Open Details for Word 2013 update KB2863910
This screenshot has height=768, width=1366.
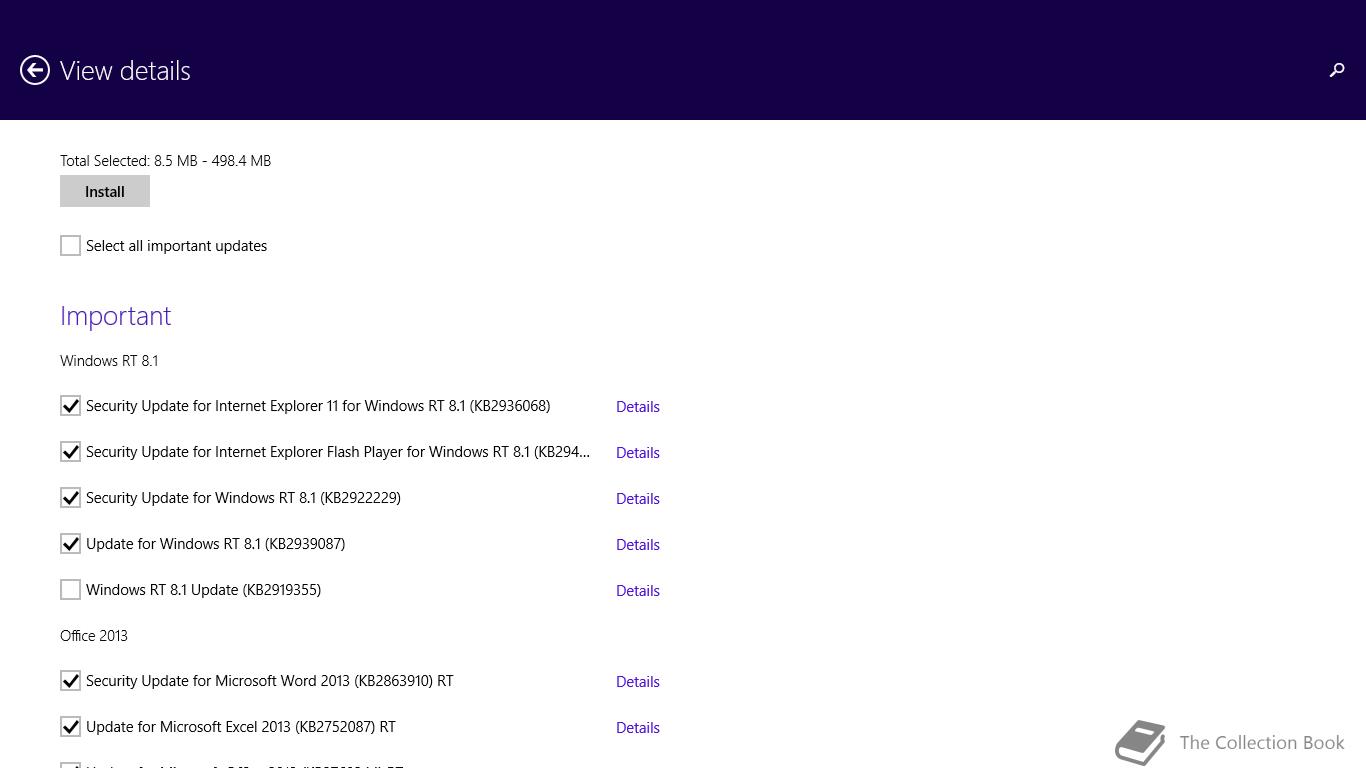click(638, 682)
